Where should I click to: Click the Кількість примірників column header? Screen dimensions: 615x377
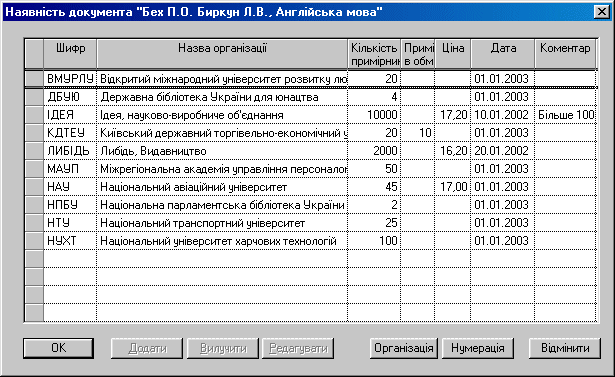point(374,54)
